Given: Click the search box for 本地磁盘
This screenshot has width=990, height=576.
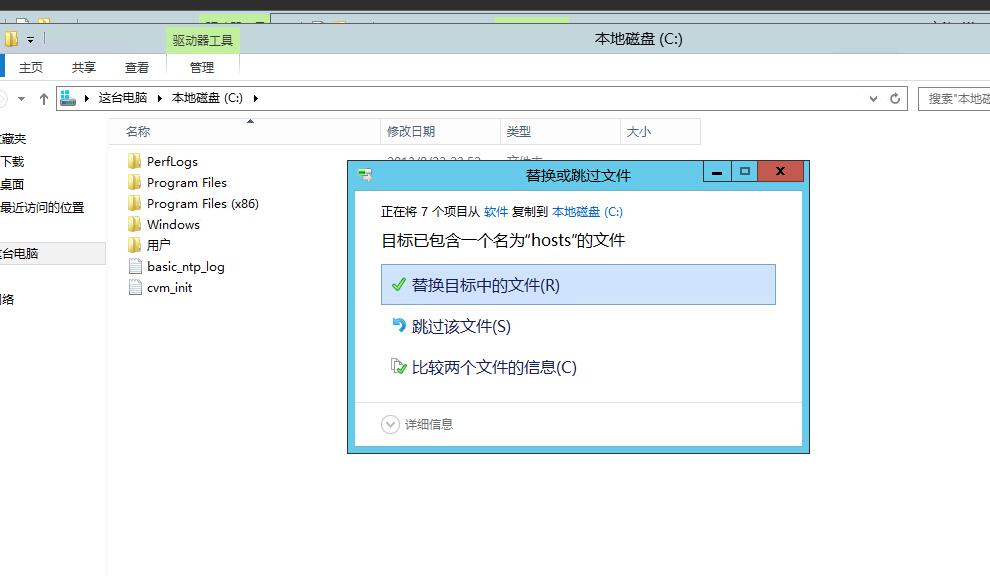Looking at the screenshot, I should [955, 98].
